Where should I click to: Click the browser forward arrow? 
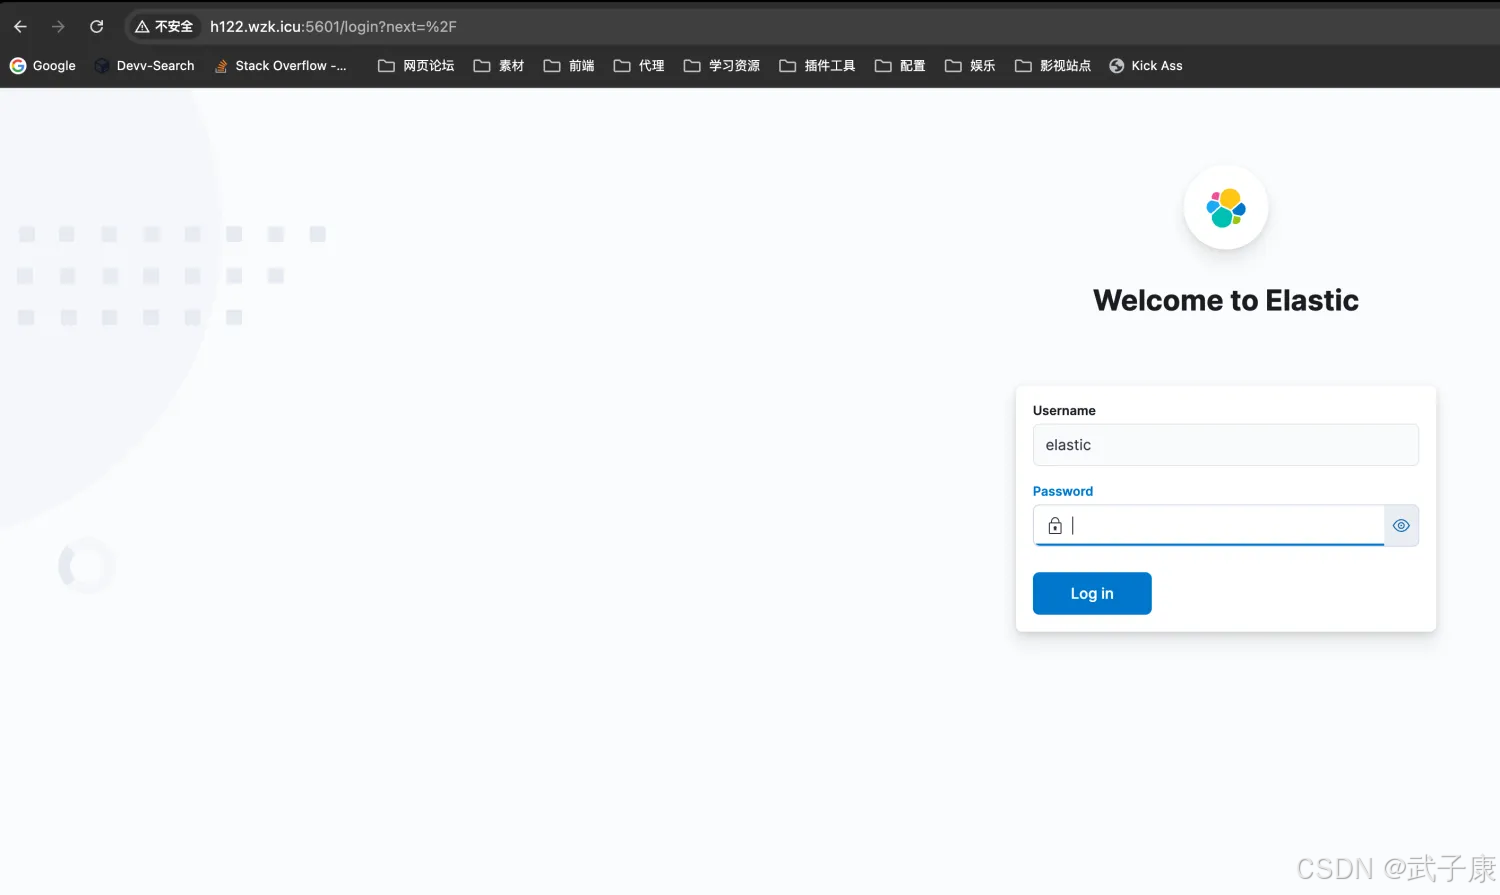click(58, 27)
